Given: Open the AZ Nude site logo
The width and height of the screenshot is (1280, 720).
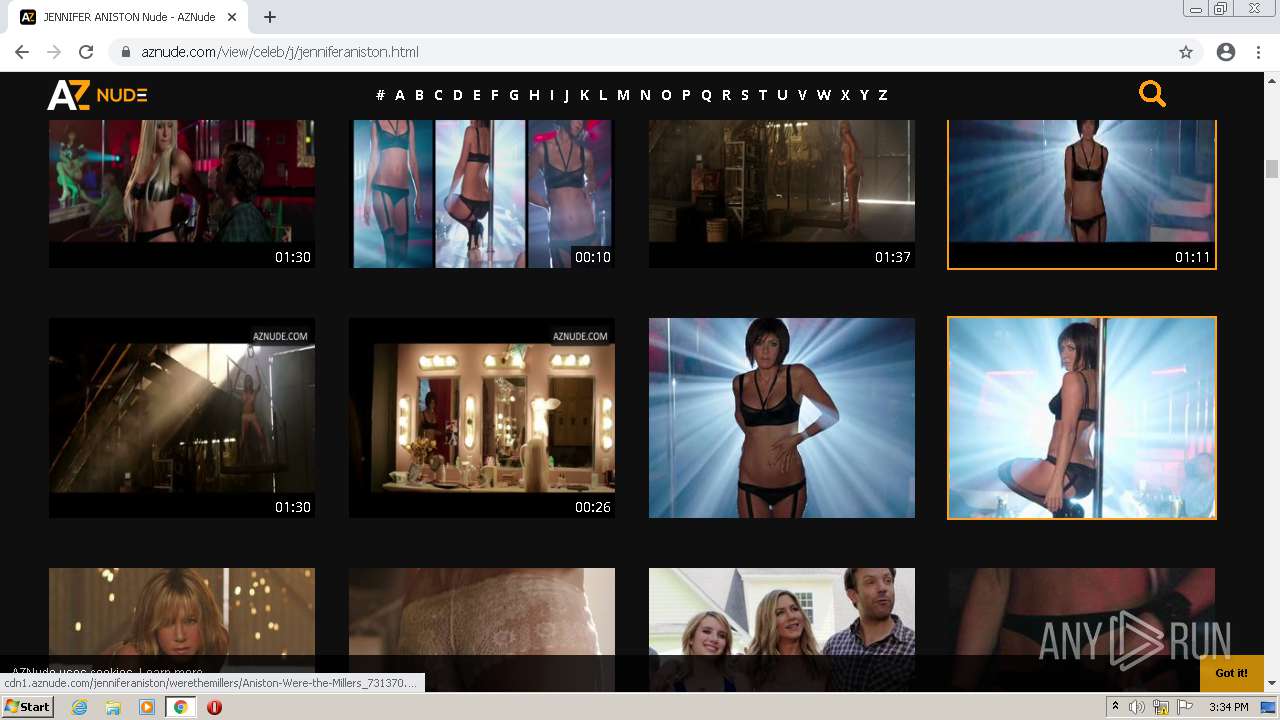Looking at the screenshot, I should click(97, 95).
